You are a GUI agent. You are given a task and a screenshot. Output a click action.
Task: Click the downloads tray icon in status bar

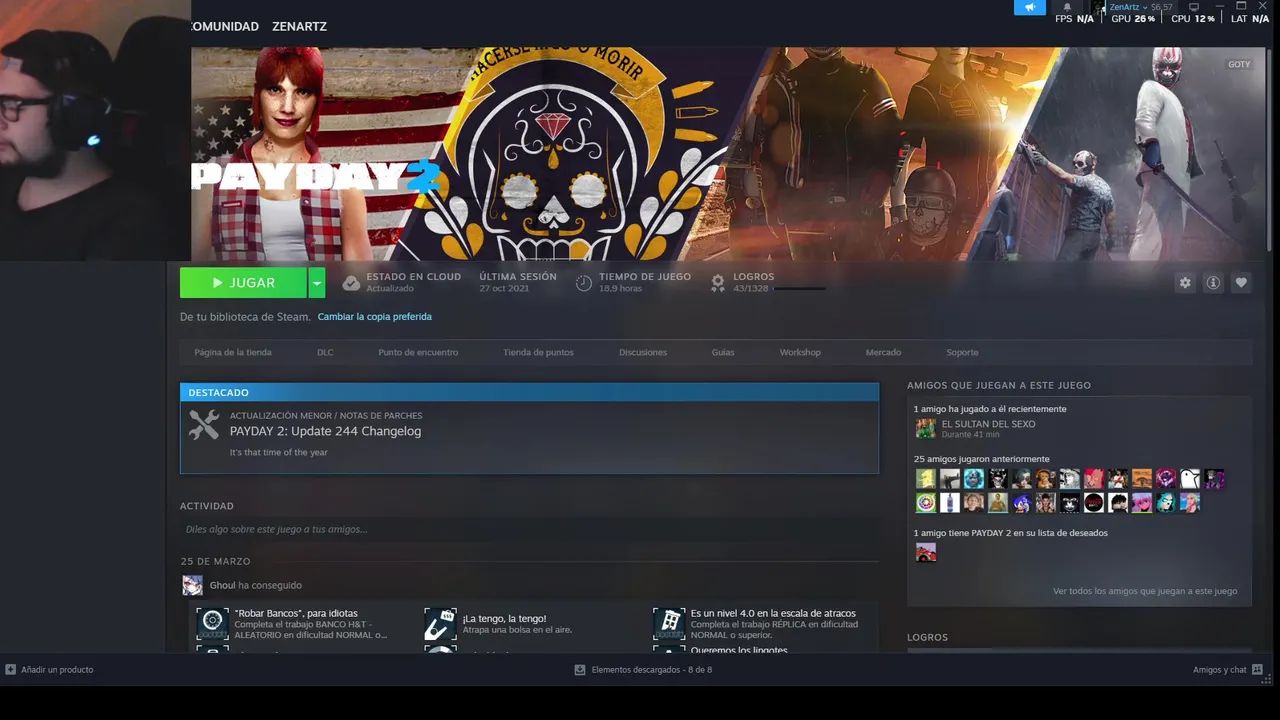point(580,670)
